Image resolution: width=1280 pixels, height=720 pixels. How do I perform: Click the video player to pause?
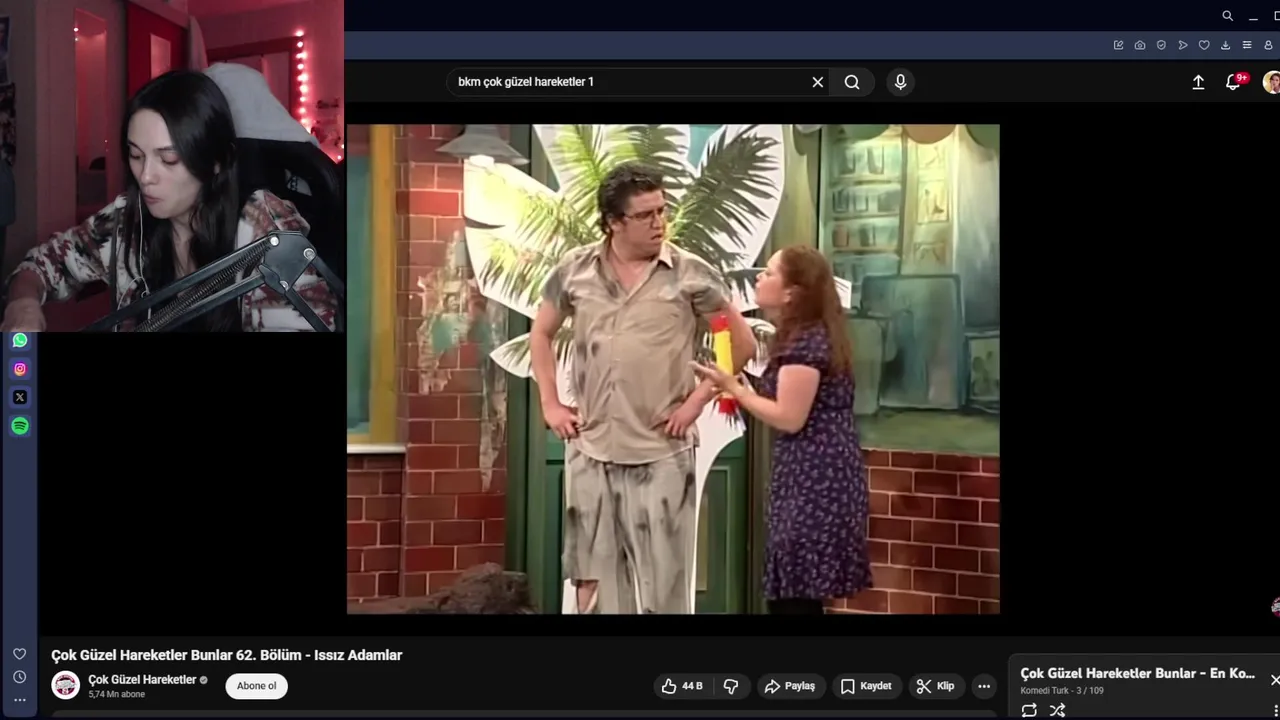point(673,369)
